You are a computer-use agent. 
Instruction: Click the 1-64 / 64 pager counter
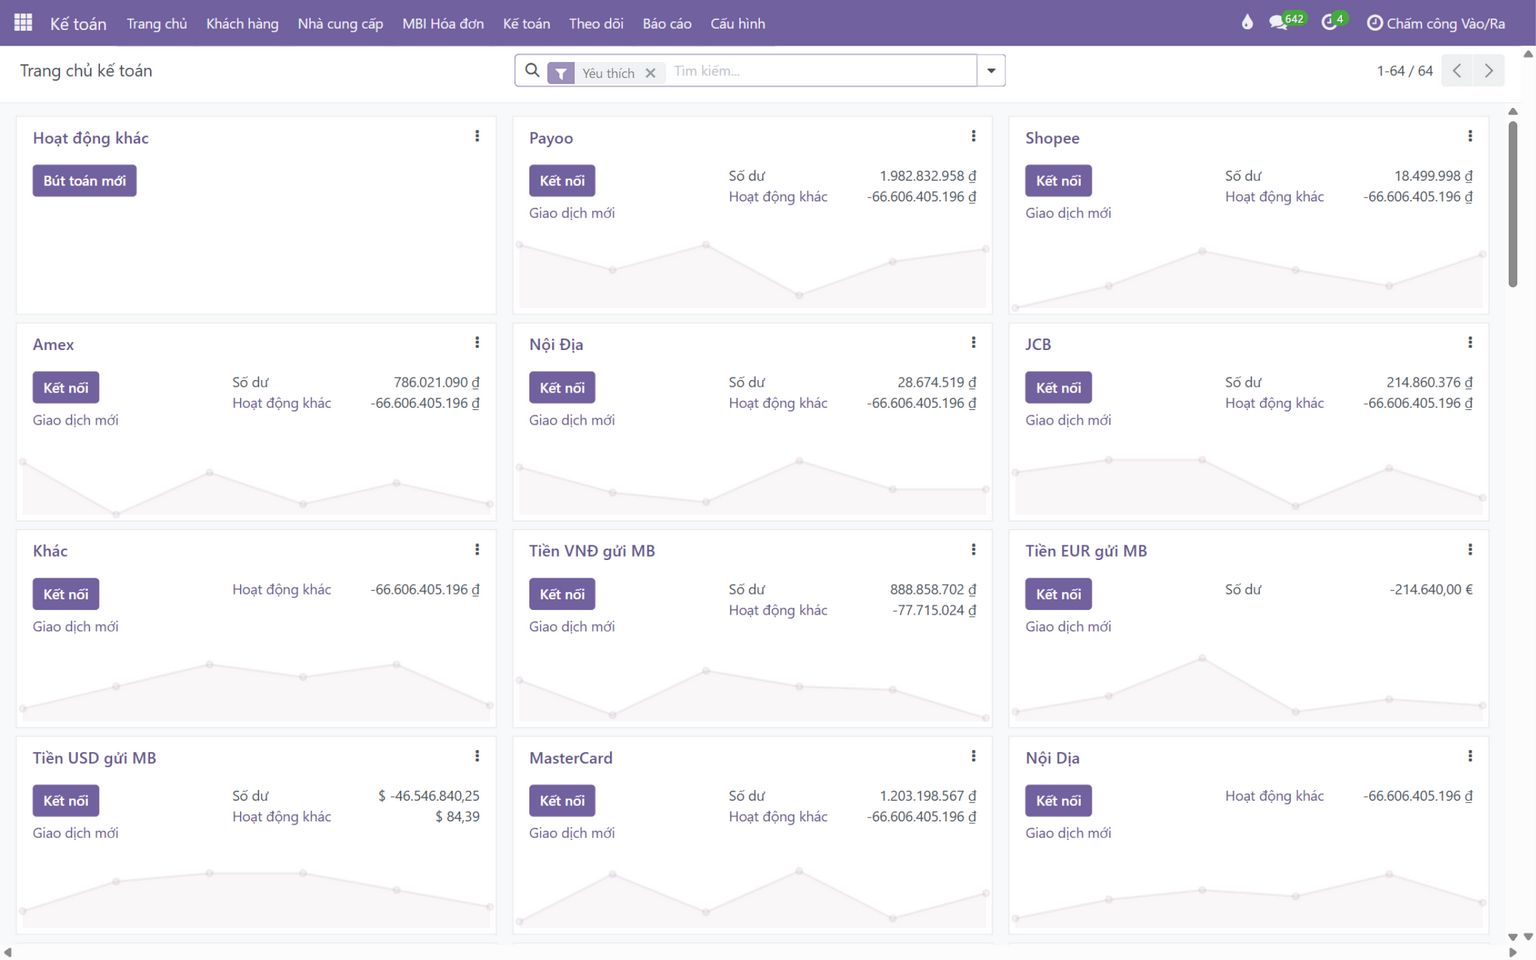[x=1404, y=71]
